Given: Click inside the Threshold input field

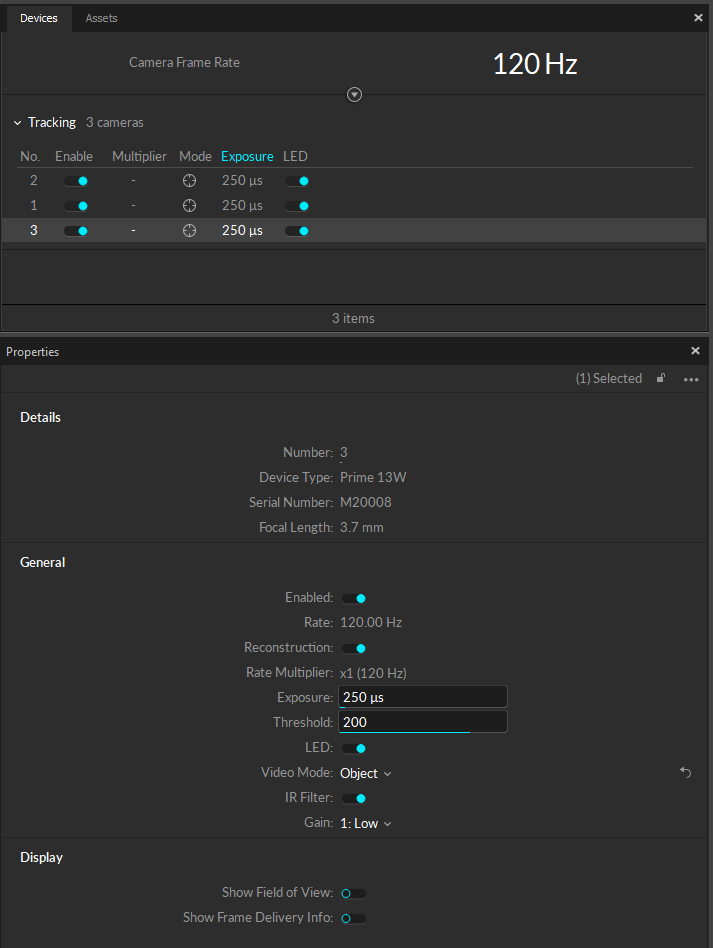Looking at the screenshot, I should coord(422,722).
